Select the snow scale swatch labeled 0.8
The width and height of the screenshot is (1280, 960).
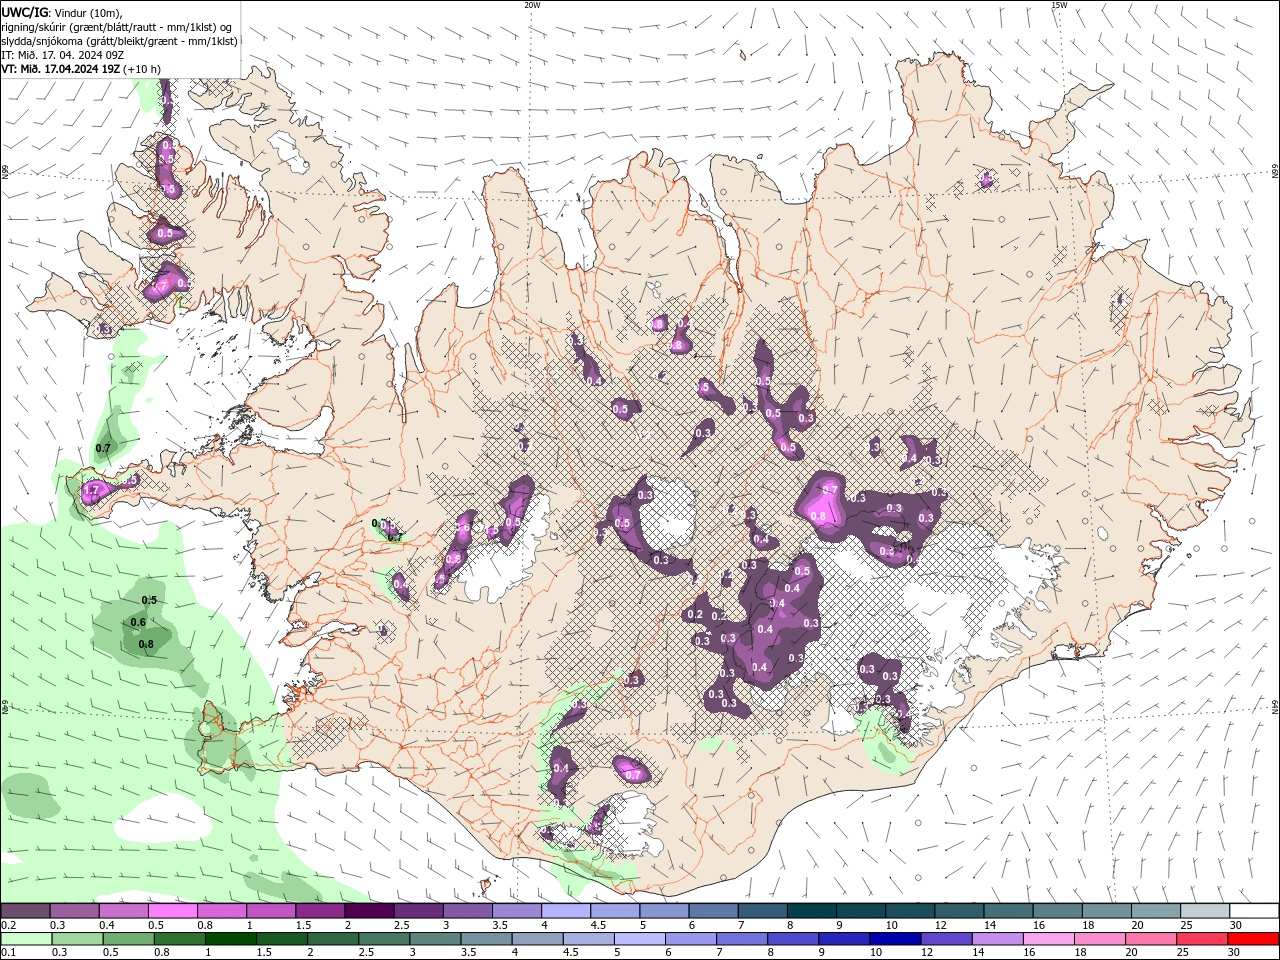(222, 911)
